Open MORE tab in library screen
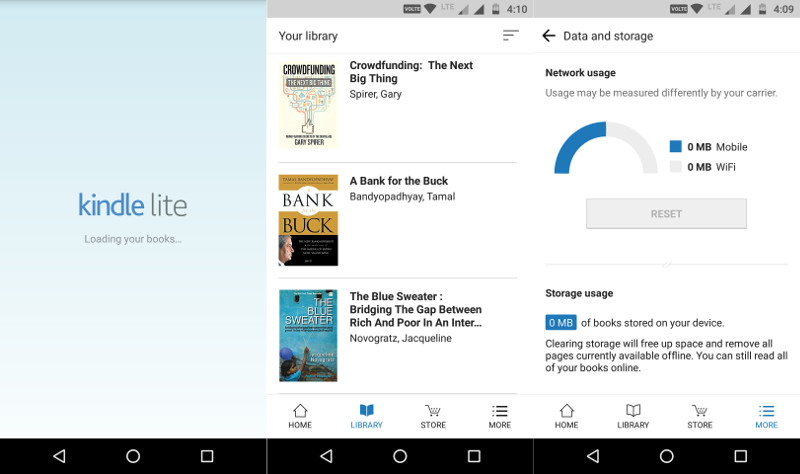The image size is (800, 474). click(499, 416)
